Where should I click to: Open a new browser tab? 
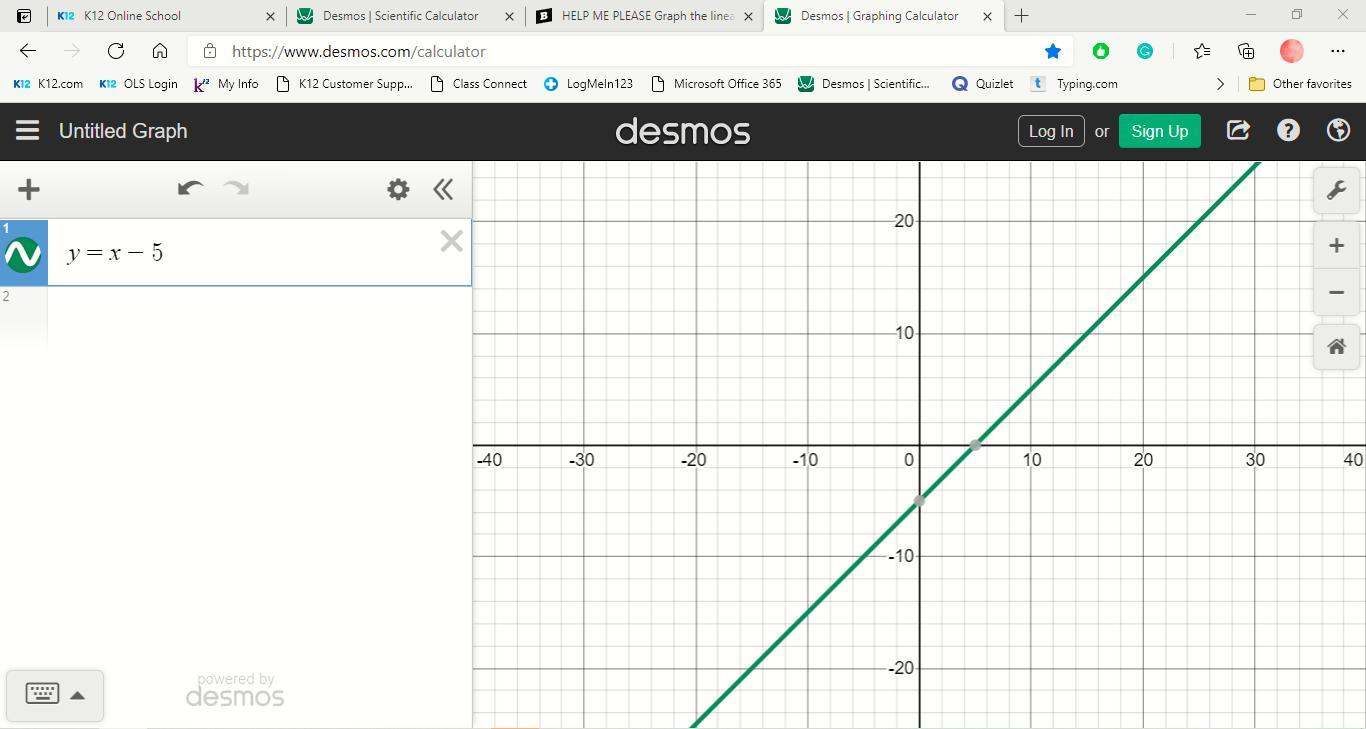pos(1021,16)
